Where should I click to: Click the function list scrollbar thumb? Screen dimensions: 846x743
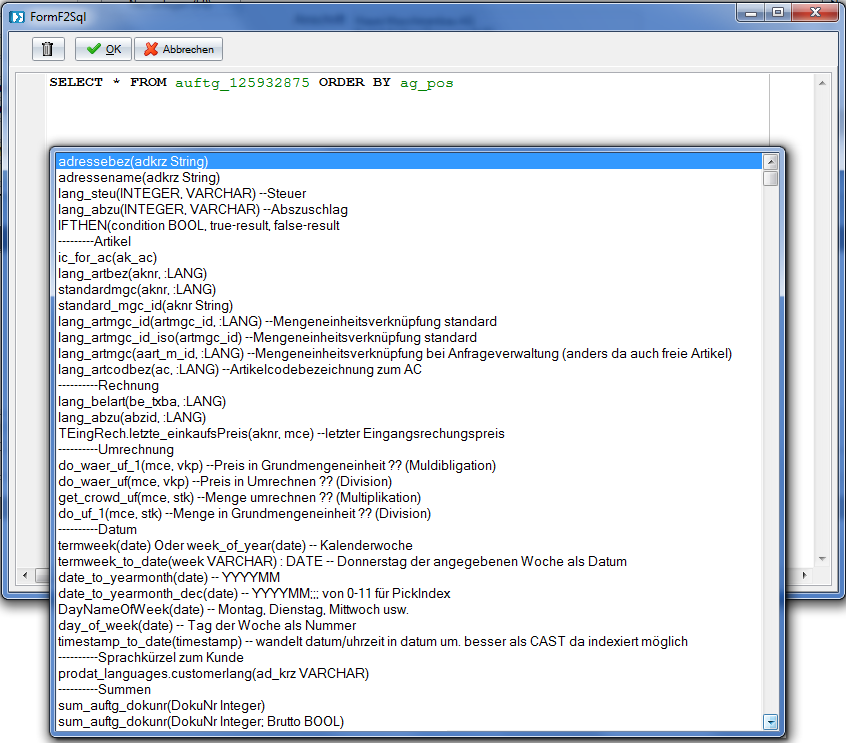coord(770,179)
